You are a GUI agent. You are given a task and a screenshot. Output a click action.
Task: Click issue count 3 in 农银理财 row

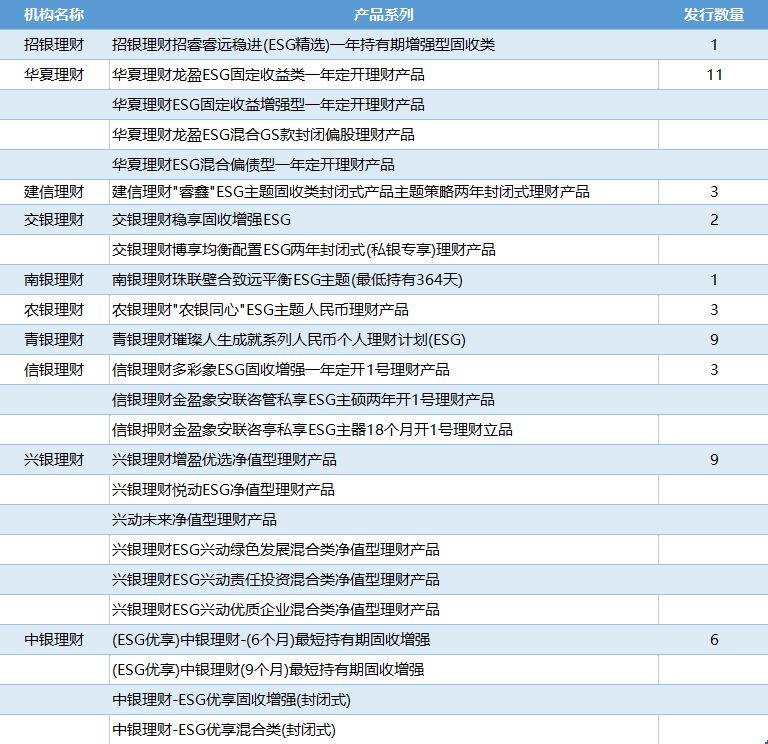coord(714,310)
